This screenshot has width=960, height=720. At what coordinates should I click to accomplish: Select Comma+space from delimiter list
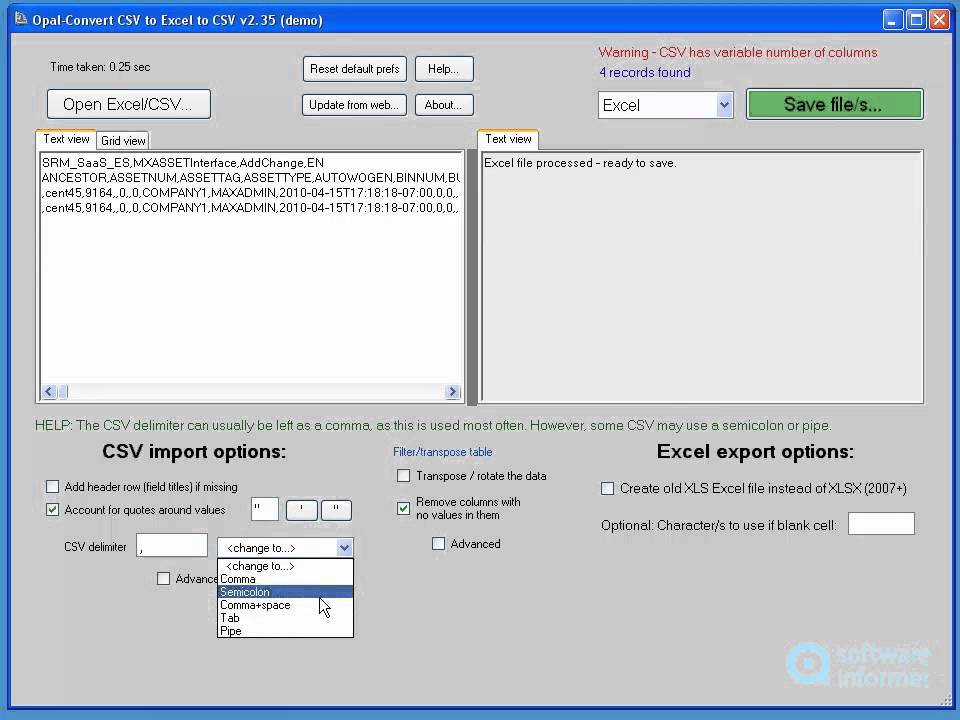coord(285,605)
